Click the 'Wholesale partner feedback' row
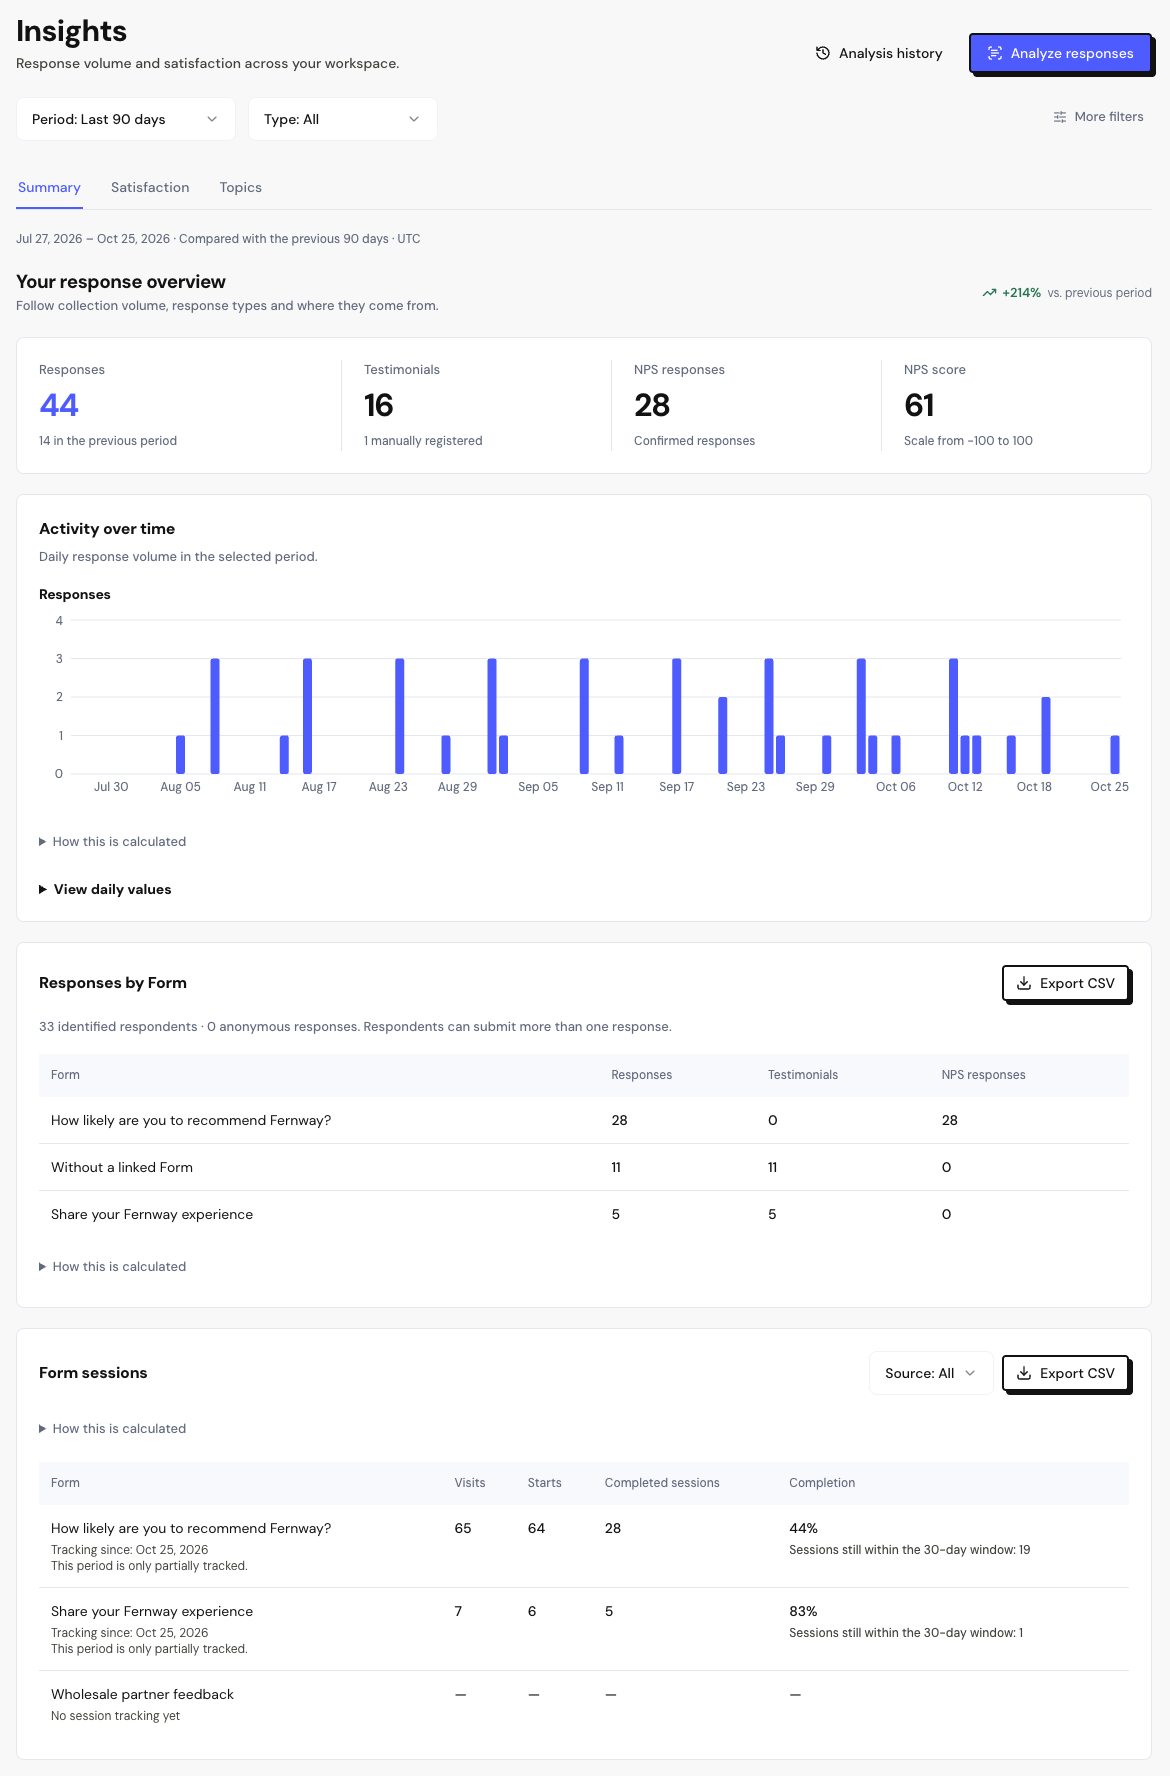Screen dimensions: 1170x1776 click(x=584, y=1705)
